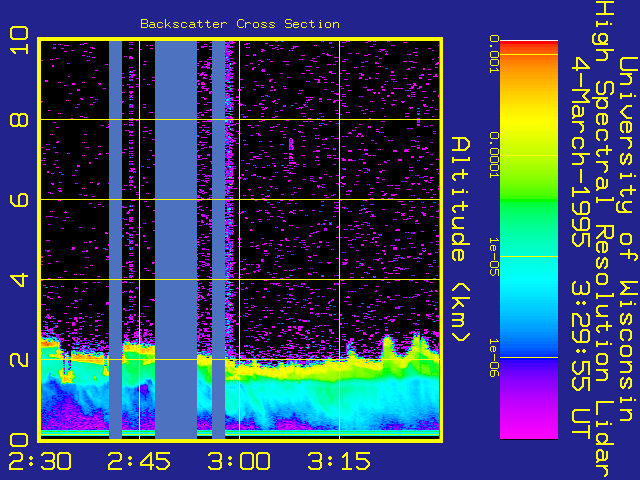Click the 2:30 time axis label
The width and height of the screenshot is (640, 480).
point(40,461)
